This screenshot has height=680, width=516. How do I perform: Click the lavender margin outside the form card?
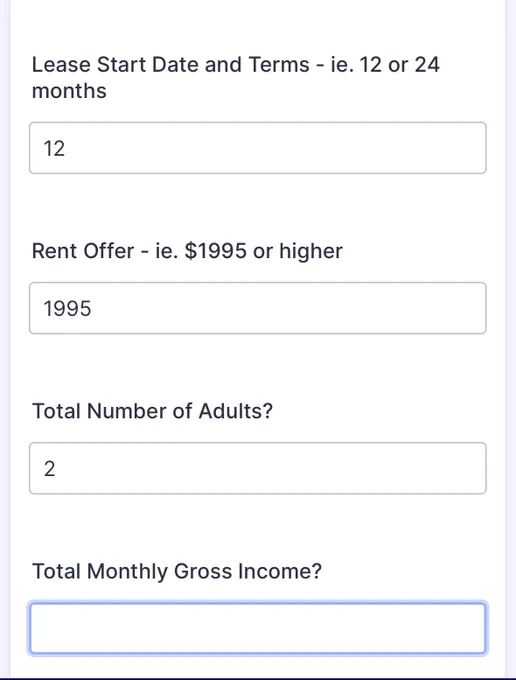click(5, 338)
